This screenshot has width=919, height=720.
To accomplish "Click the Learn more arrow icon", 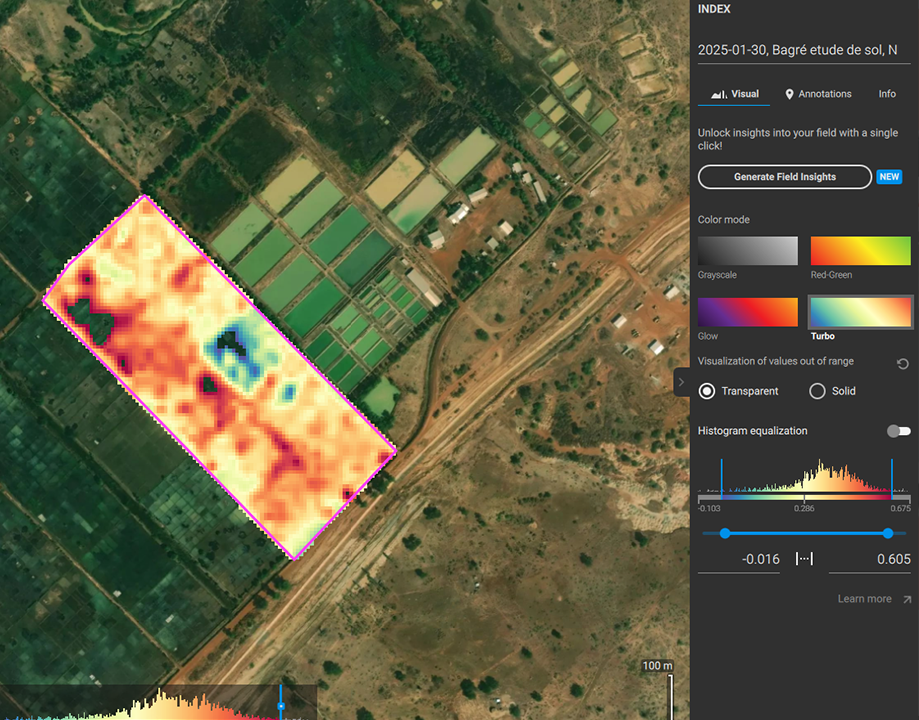I will (906, 599).
